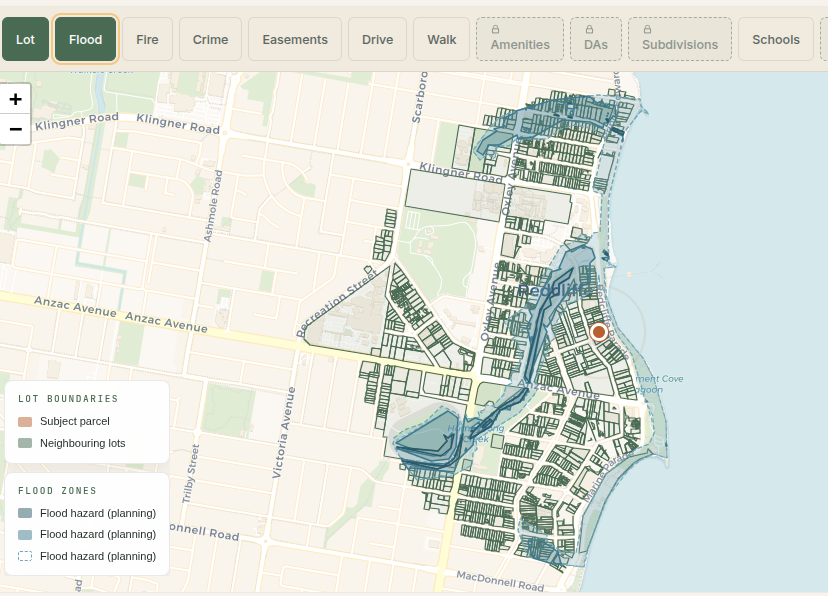The image size is (828, 596).
Task: Show the Walk layer
Action: [x=441, y=39]
